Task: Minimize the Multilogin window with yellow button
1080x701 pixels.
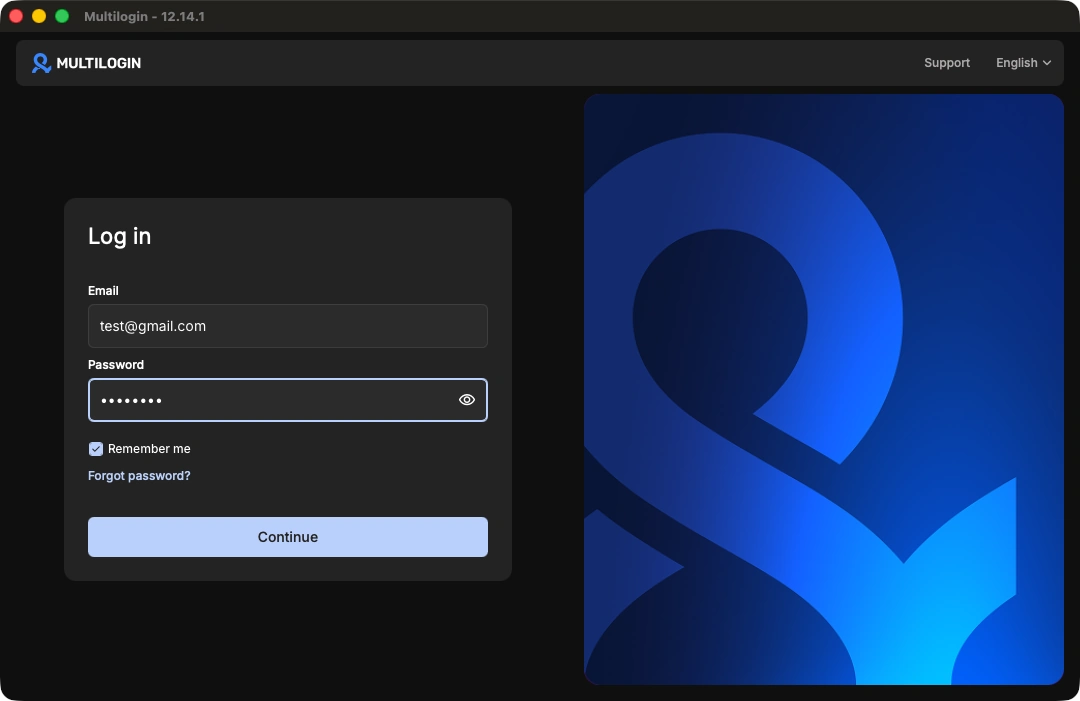Action: pos(39,17)
